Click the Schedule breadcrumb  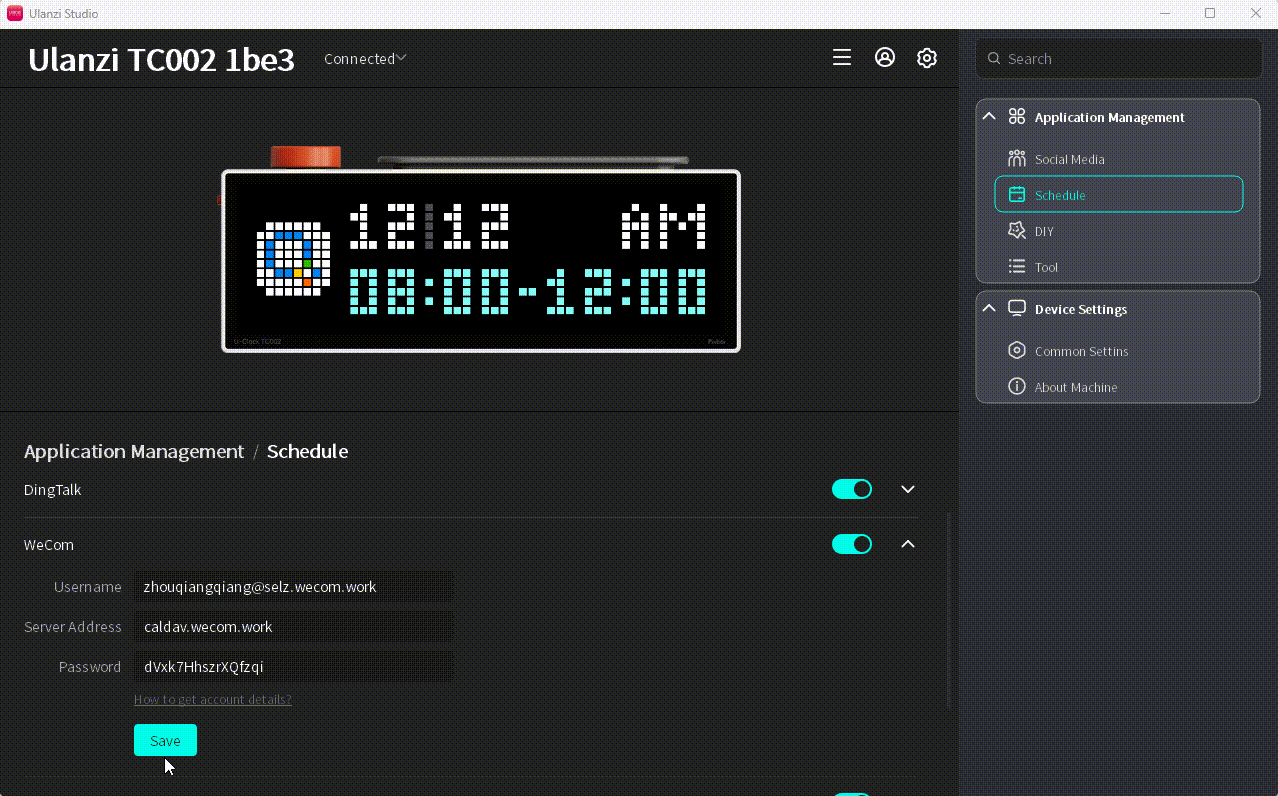[307, 451]
